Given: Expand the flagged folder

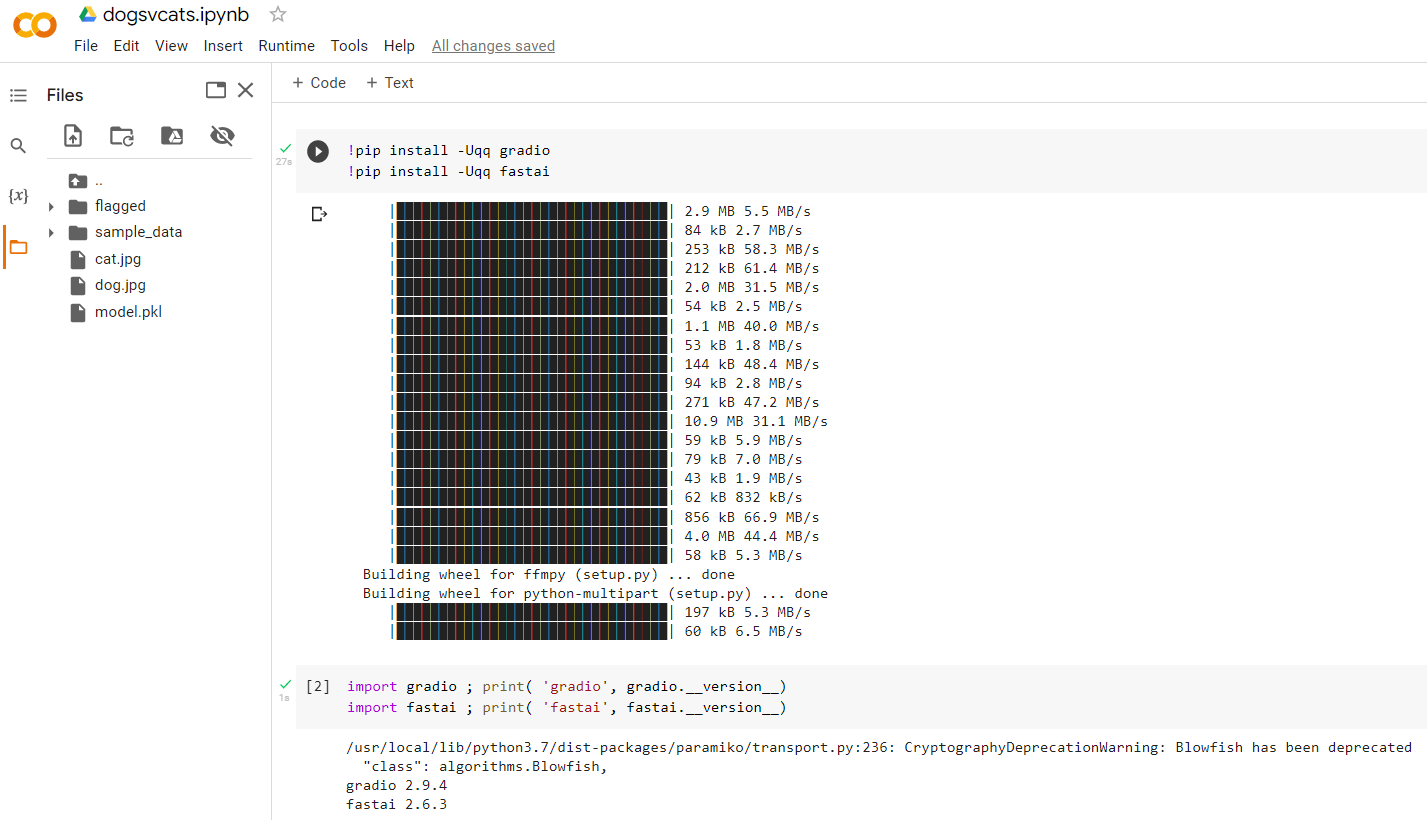Looking at the screenshot, I should [51, 207].
